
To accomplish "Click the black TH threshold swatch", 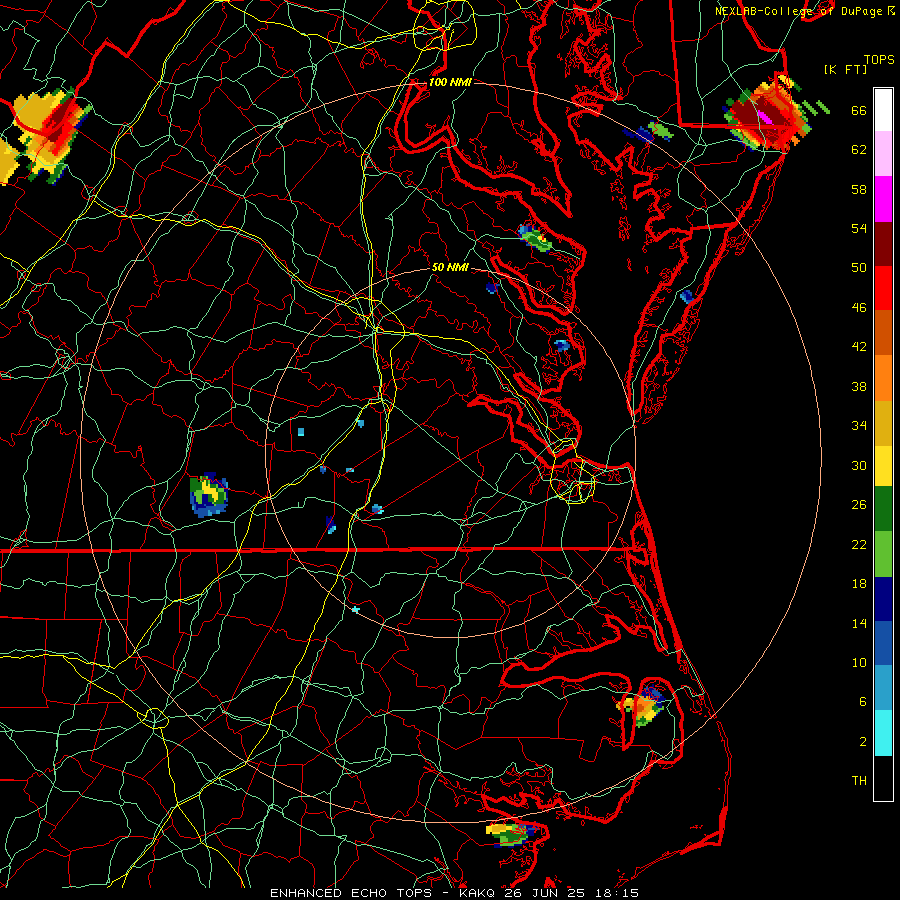I will (883, 778).
